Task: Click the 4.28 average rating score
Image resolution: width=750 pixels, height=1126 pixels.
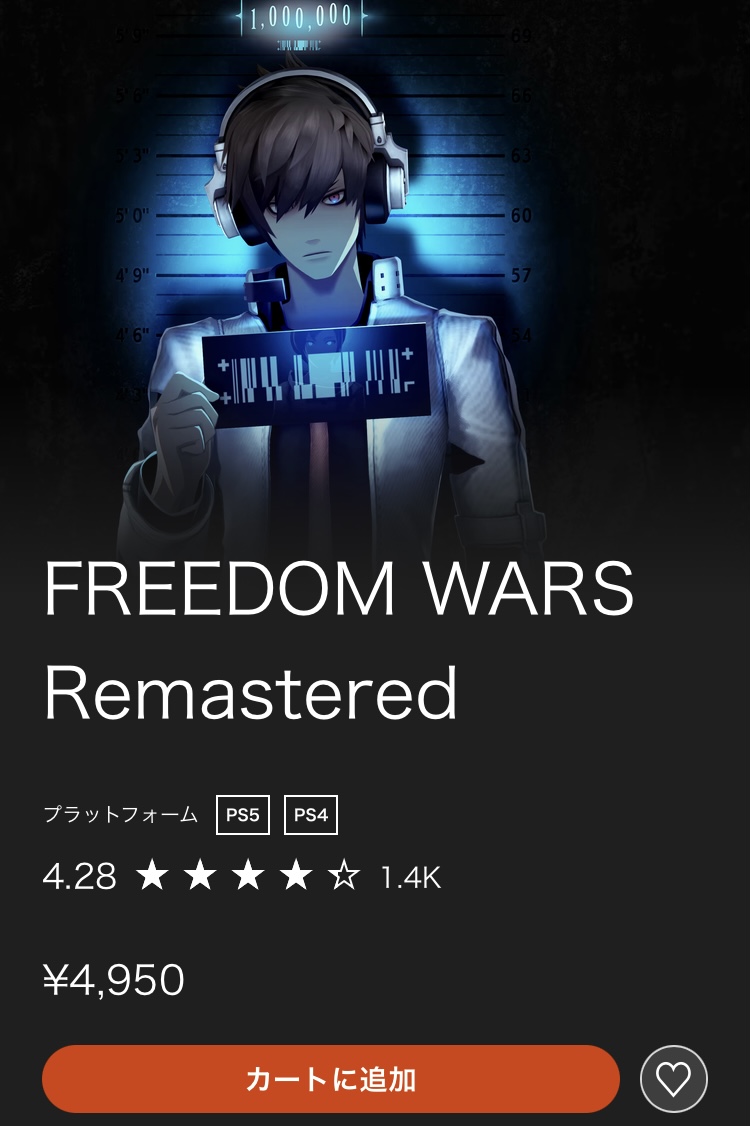Action: click(80, 877)
